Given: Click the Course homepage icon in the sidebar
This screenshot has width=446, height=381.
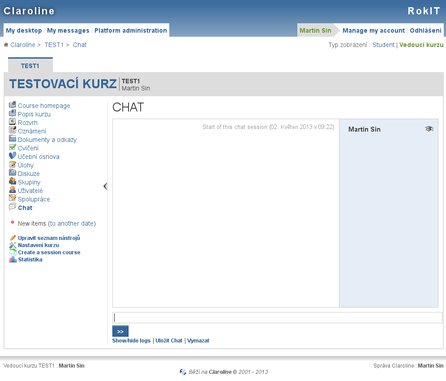Looking at the screenshot, I should click(x=12, y=105).
